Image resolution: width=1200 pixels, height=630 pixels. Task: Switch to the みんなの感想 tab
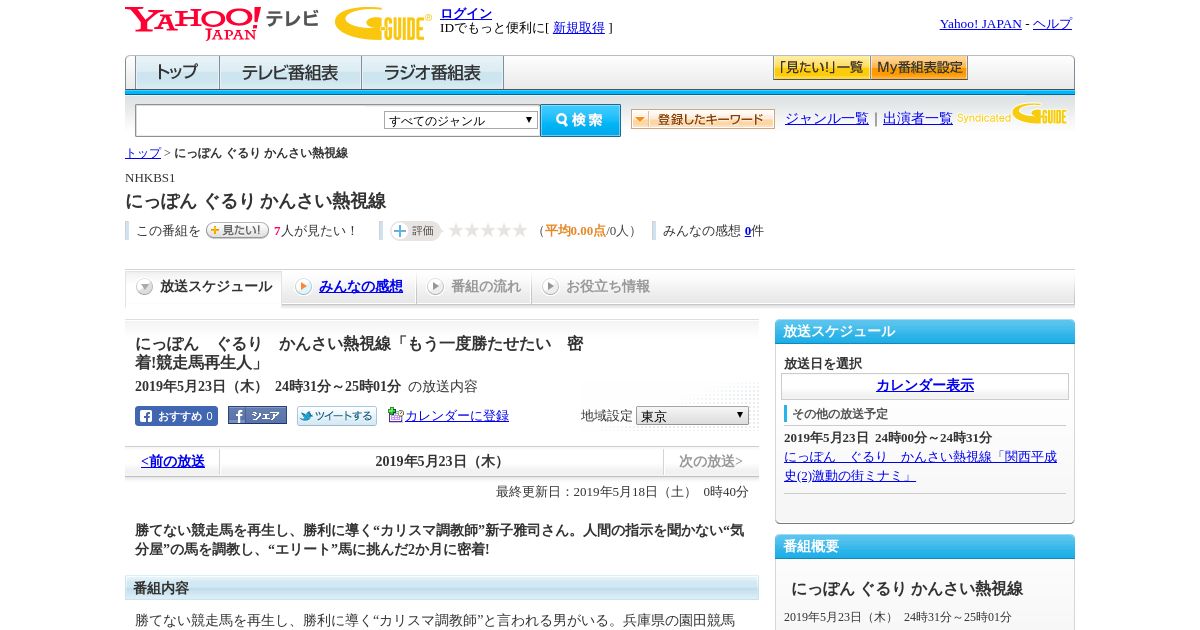click(361, 287)
